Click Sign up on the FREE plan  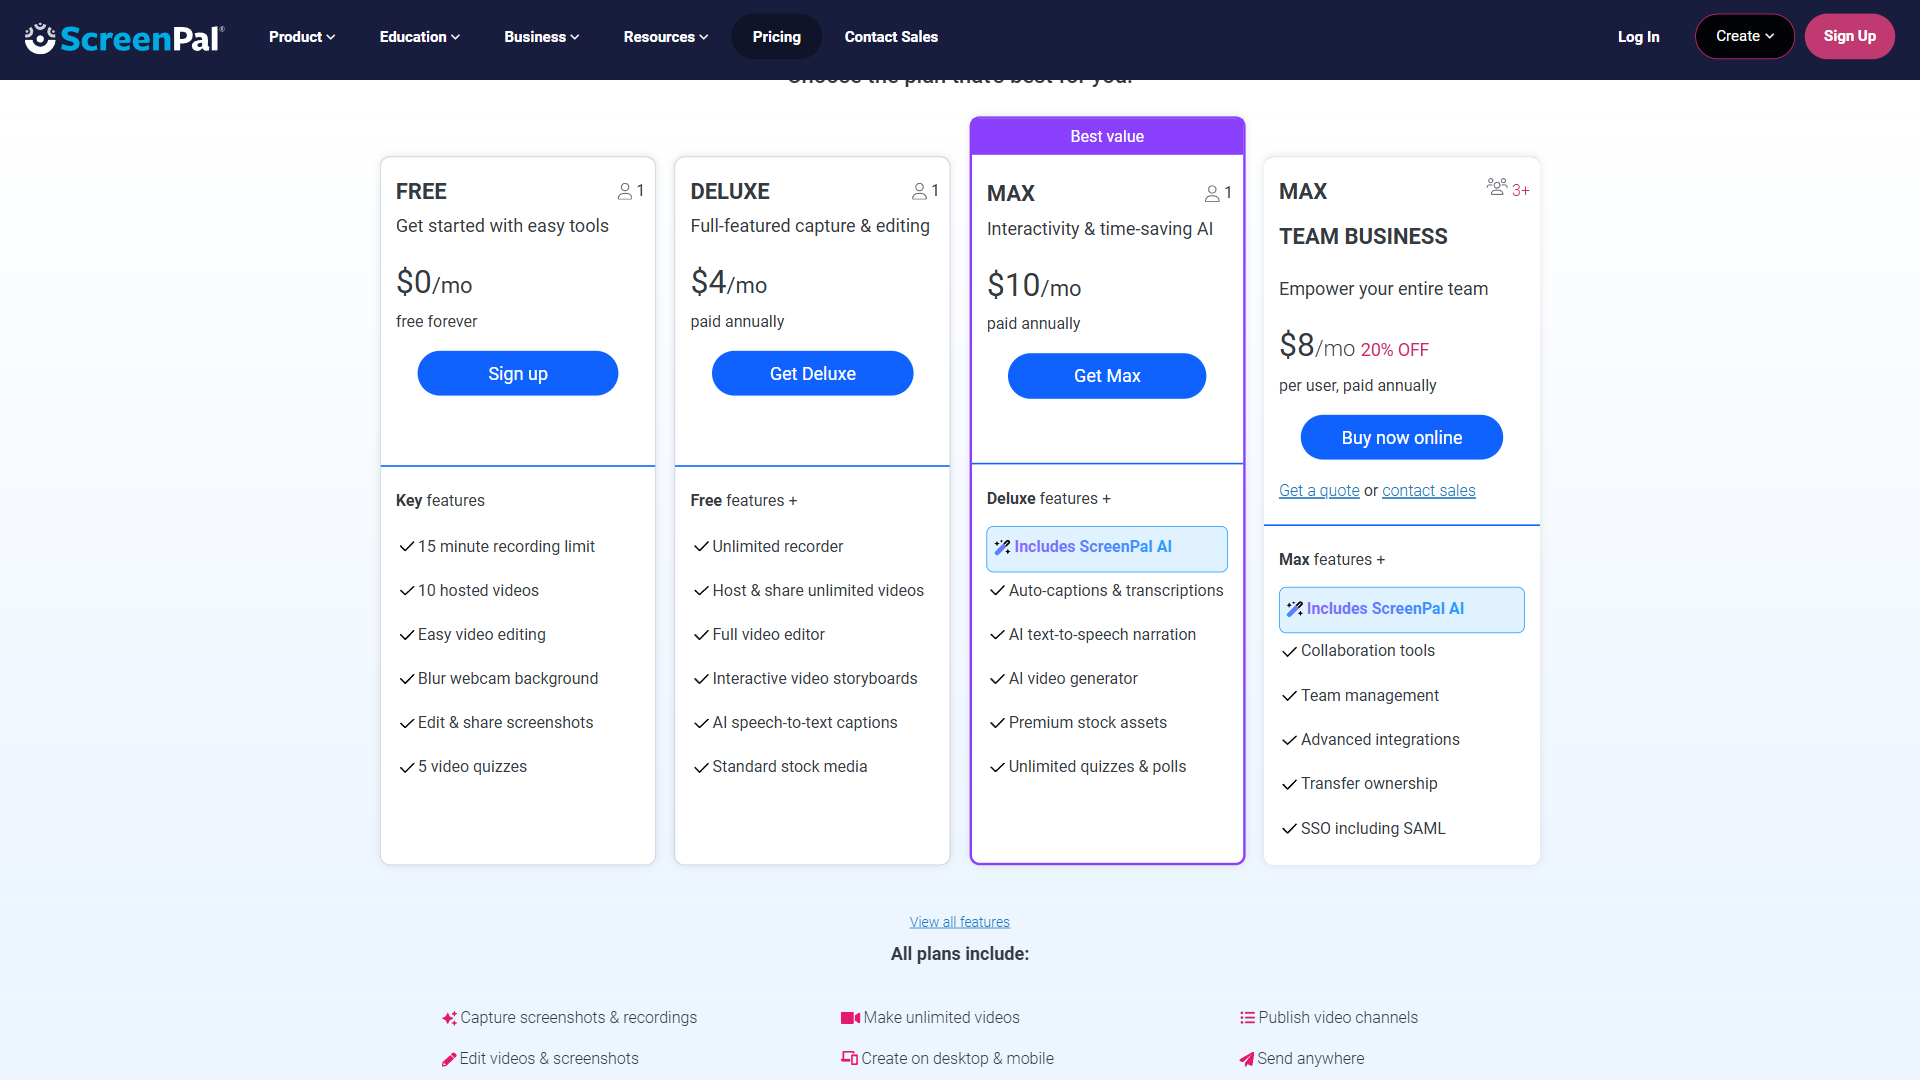click(x=518, y=373)
